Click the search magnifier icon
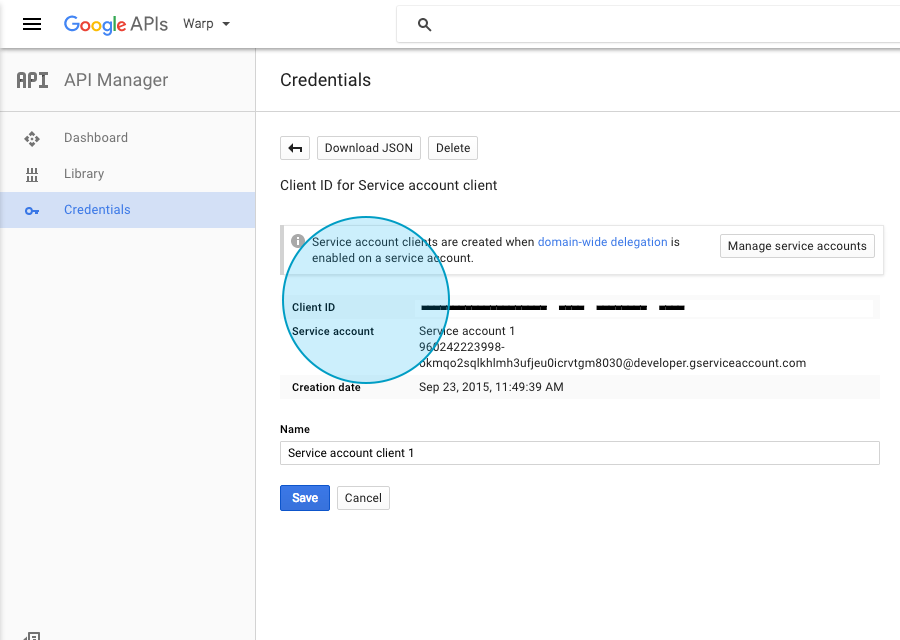The image size is (900, 640). pyautogui.click(x=424, y=25)
